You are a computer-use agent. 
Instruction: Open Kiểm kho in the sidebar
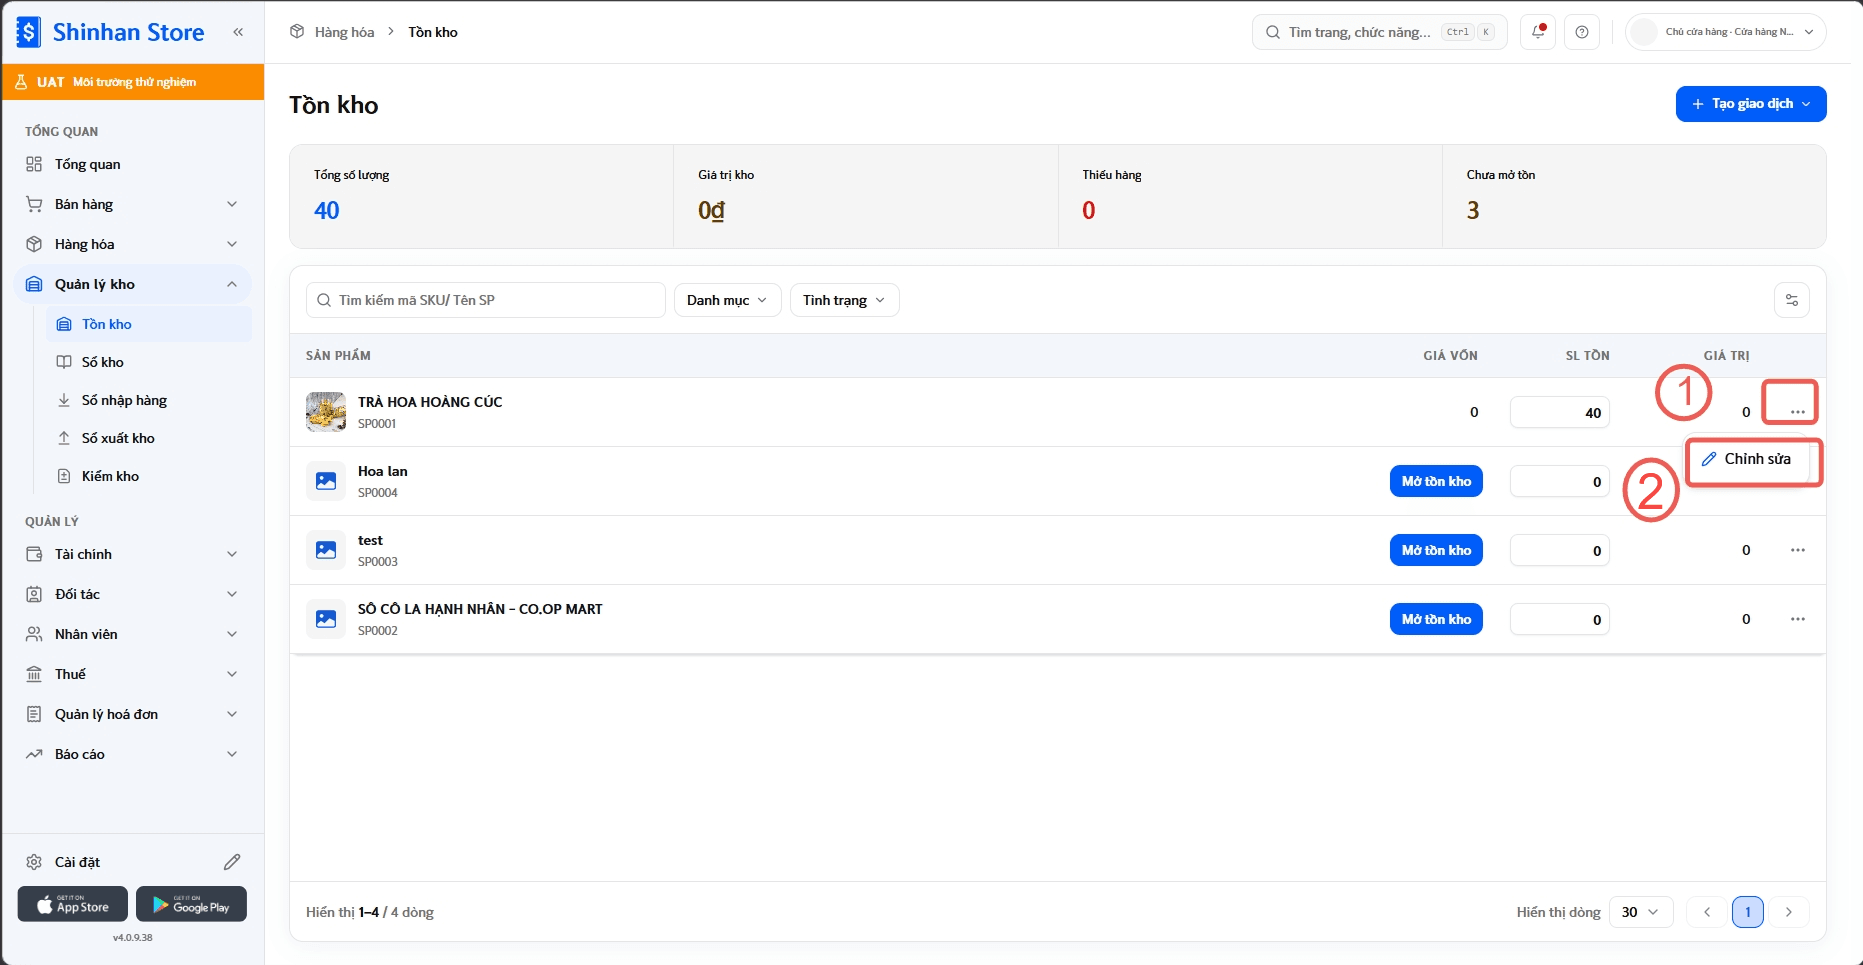point(149,476)
